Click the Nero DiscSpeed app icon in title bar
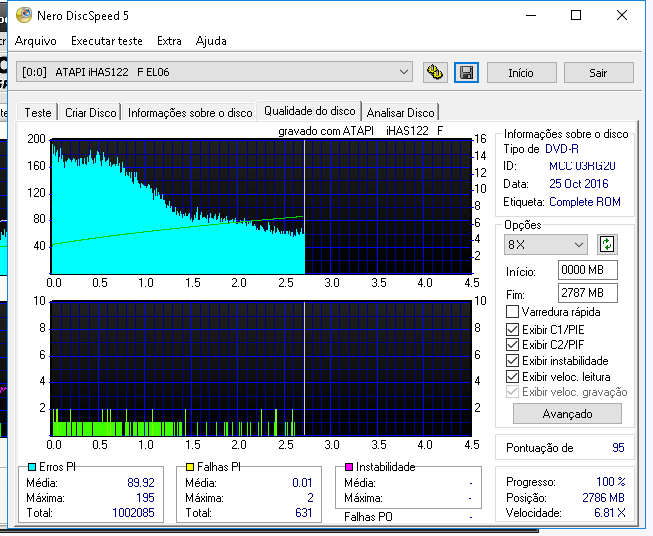 pos(24,15)
